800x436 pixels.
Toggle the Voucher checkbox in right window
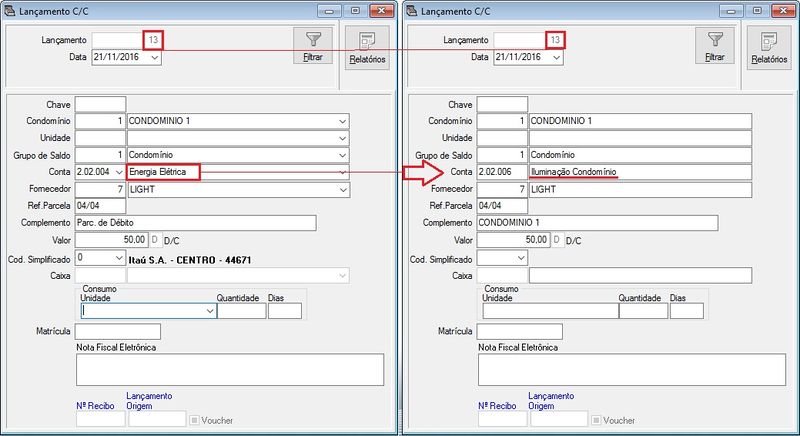[x=597, y=420]
